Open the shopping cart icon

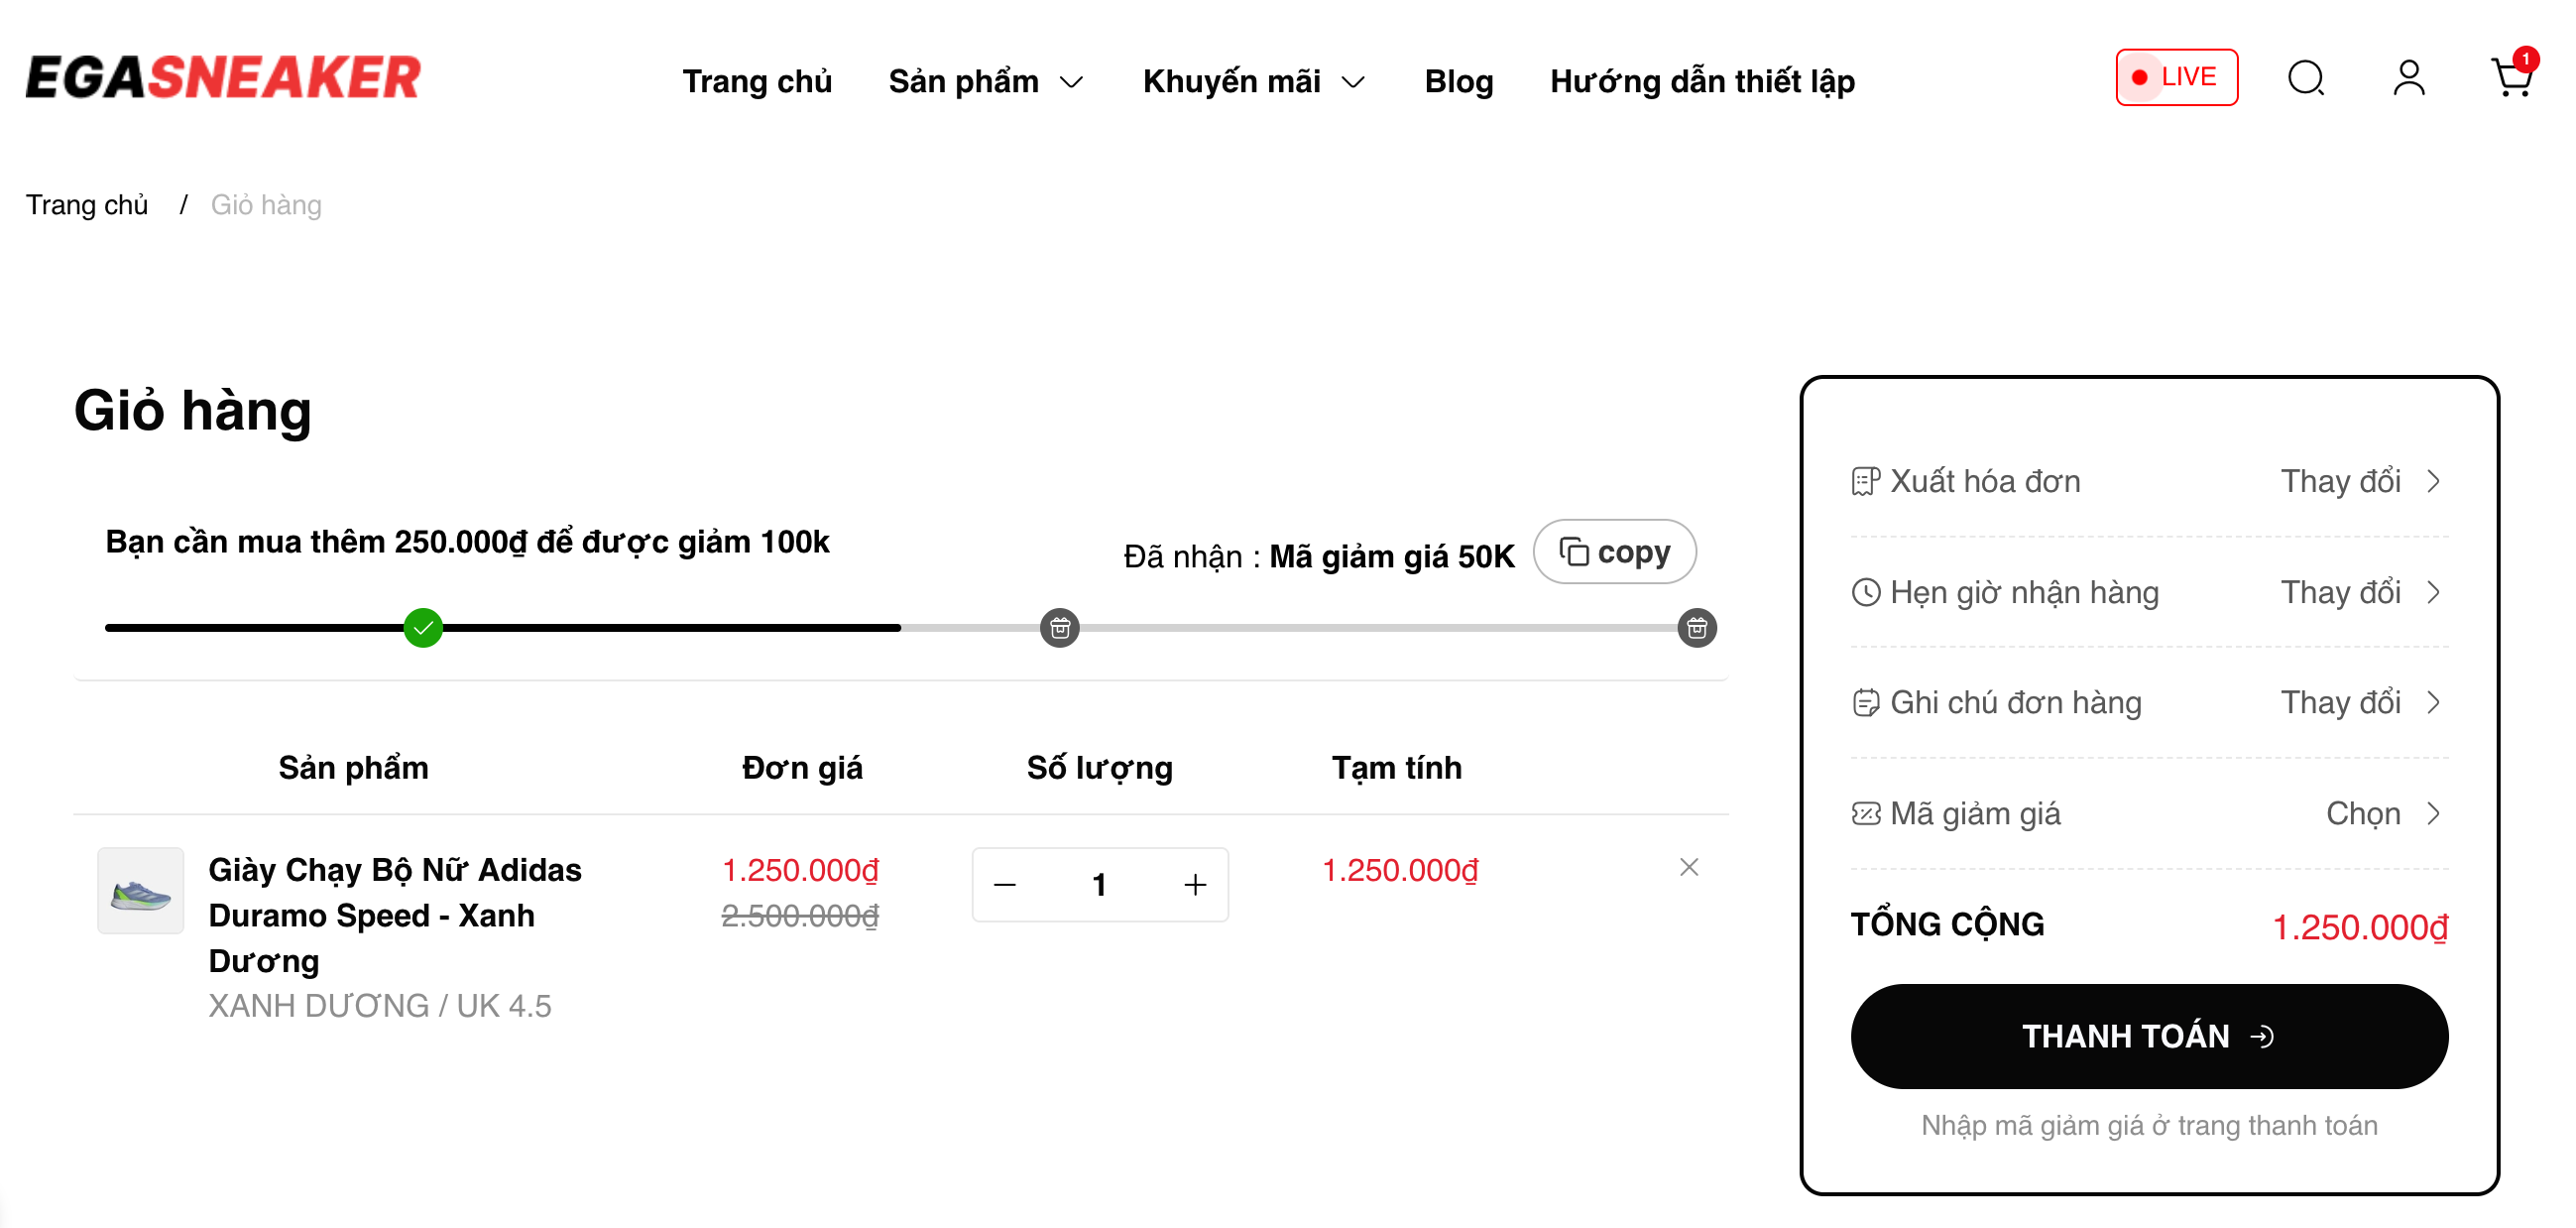point(2510,78)
